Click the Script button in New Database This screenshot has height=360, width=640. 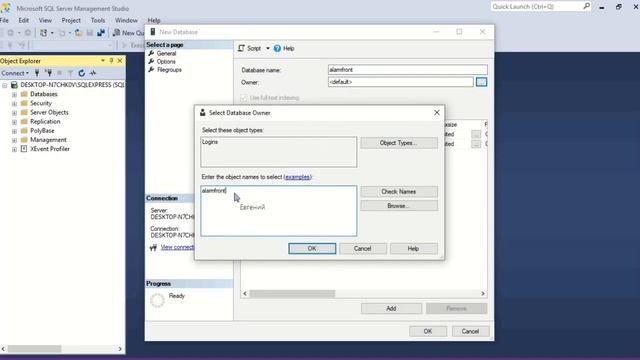click(x=250, y=48)
